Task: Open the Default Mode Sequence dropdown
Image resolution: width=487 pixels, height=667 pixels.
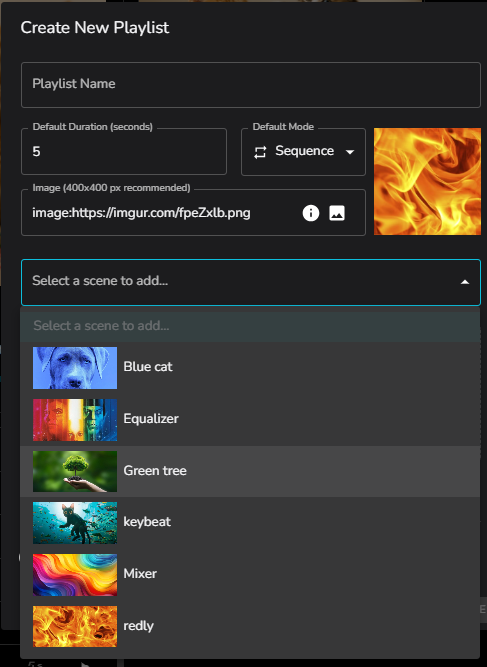Action: 303,152
